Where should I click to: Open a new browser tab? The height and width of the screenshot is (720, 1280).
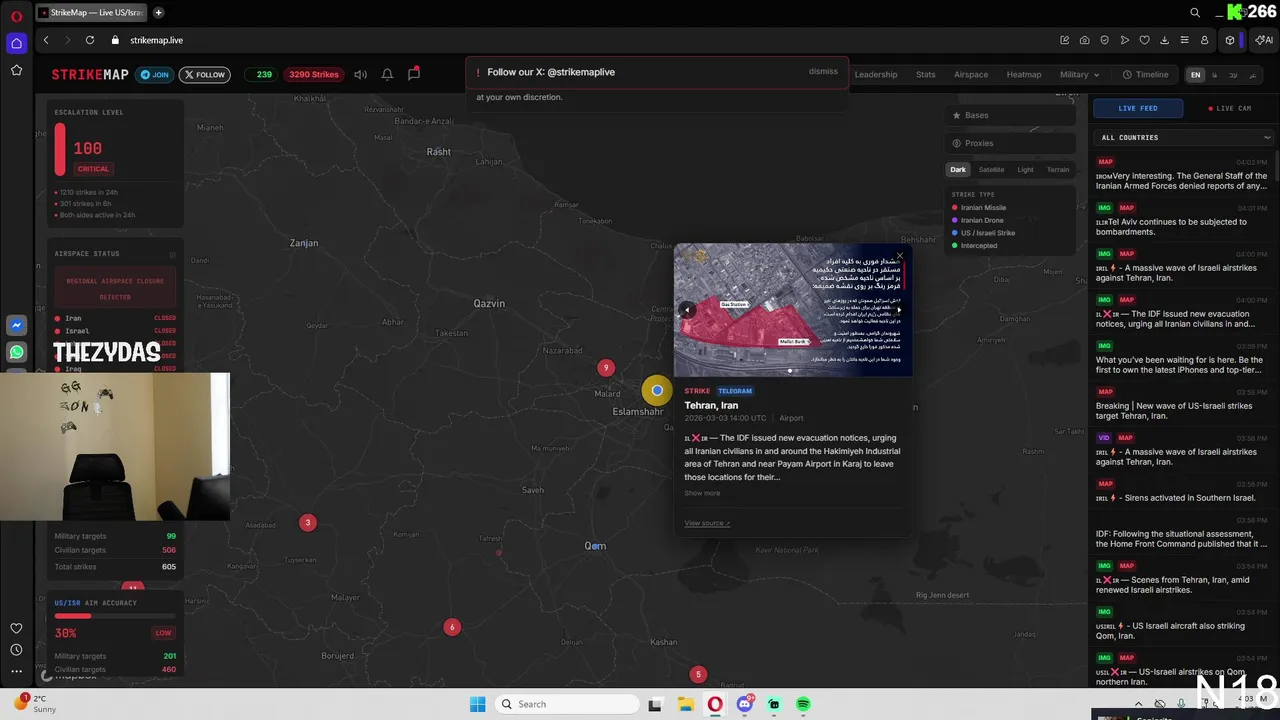pos(158,12)
